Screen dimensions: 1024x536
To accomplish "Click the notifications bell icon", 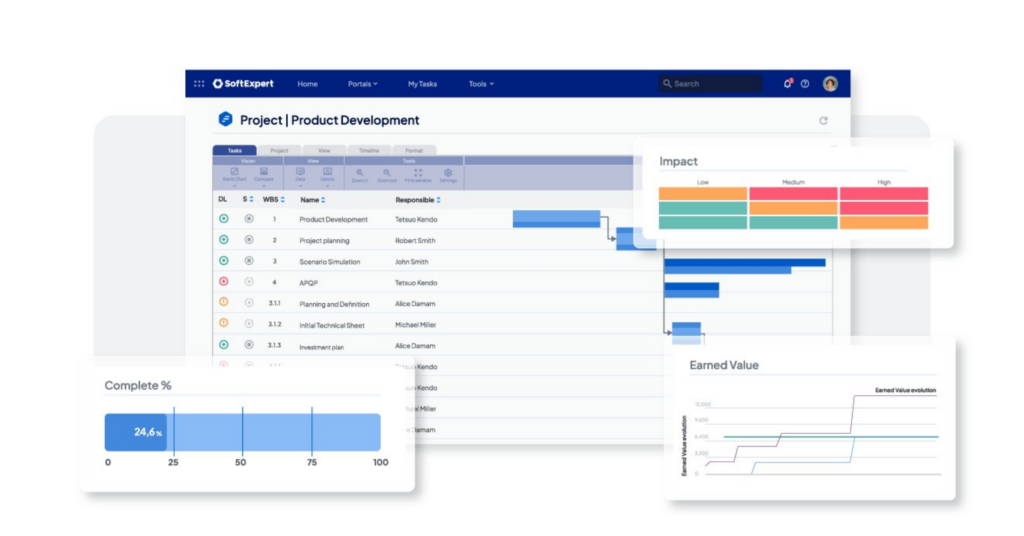I will (x=787, y=84).
